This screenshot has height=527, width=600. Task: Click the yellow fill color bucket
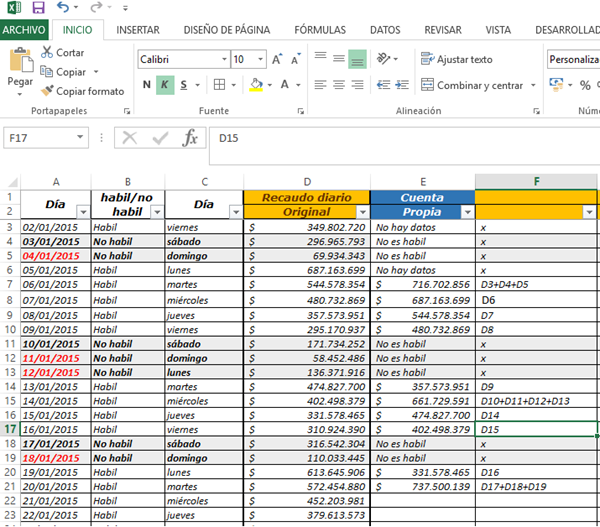tap(257, 85)
